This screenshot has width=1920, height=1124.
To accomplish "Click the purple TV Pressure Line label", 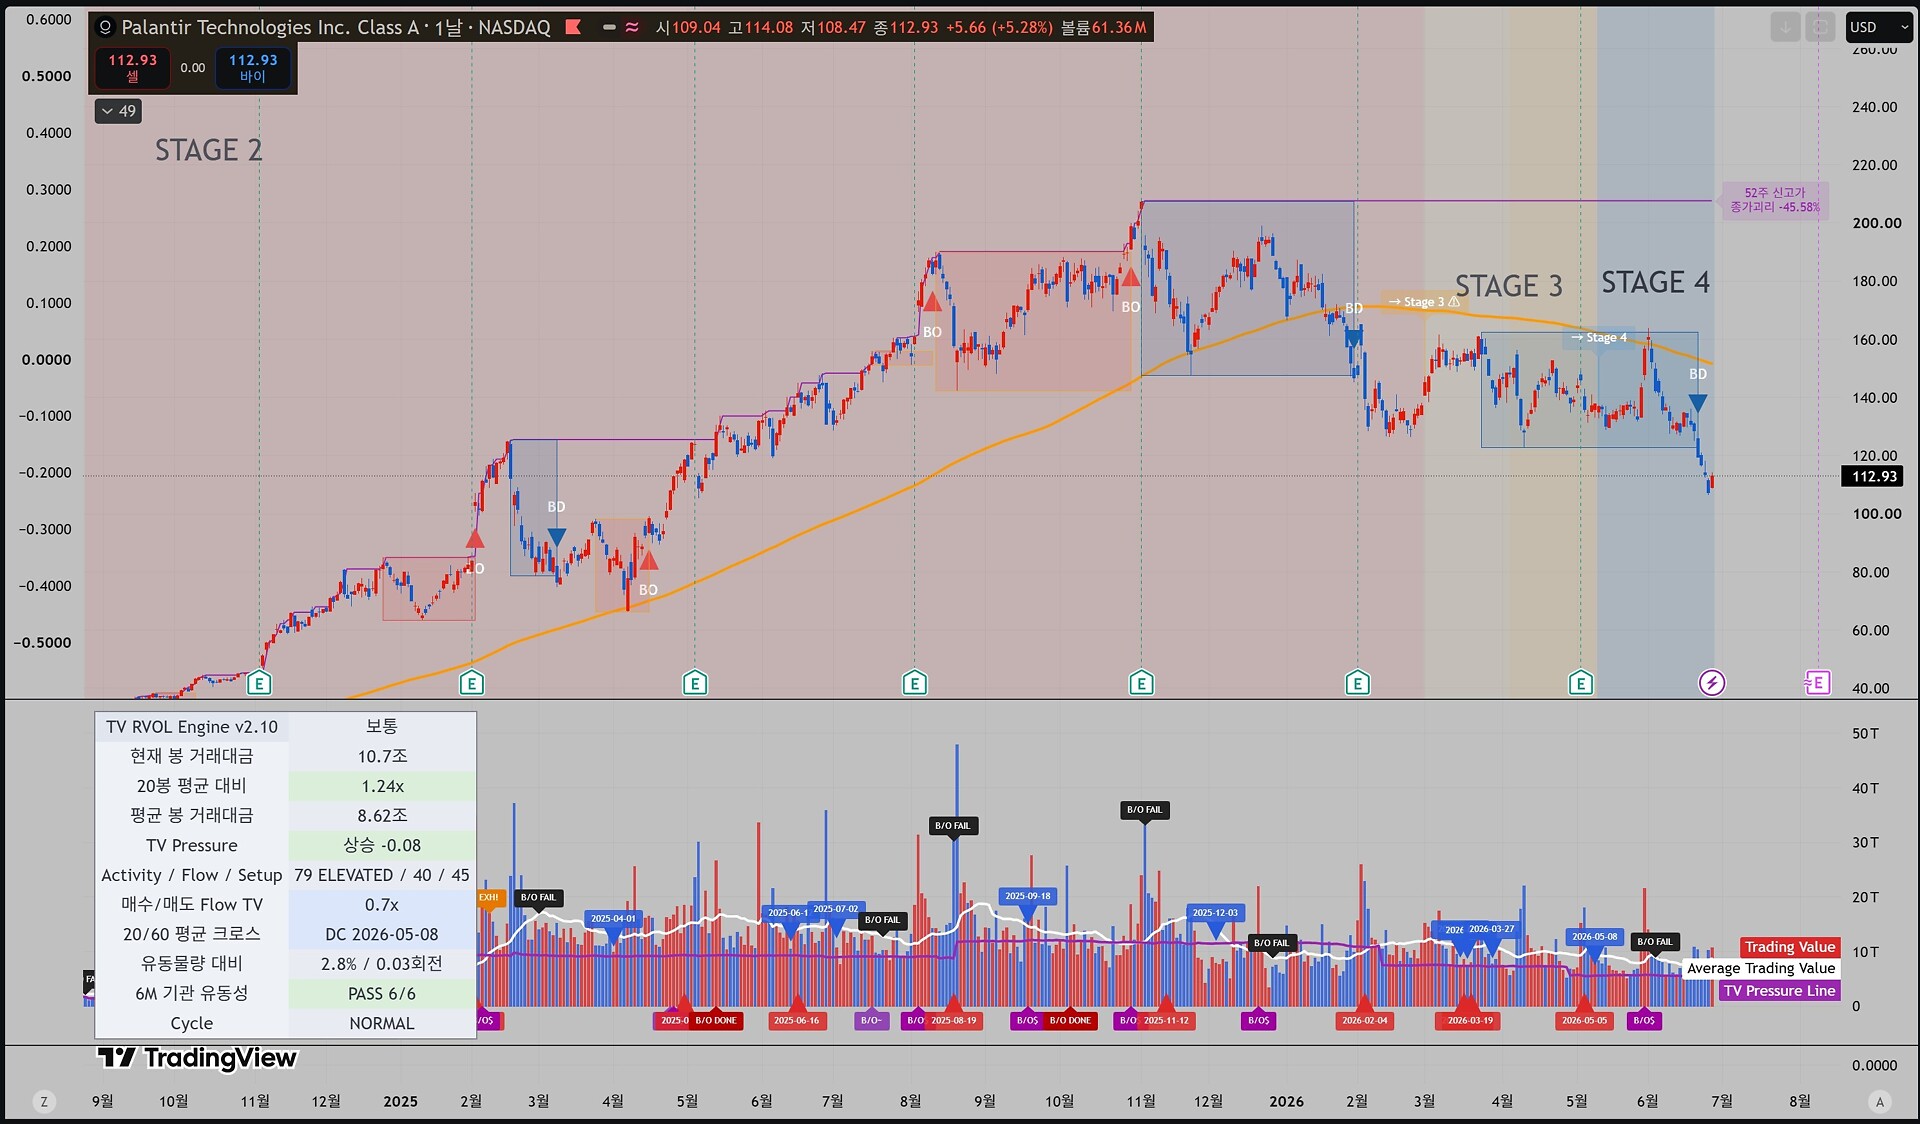I will 1780,991.
